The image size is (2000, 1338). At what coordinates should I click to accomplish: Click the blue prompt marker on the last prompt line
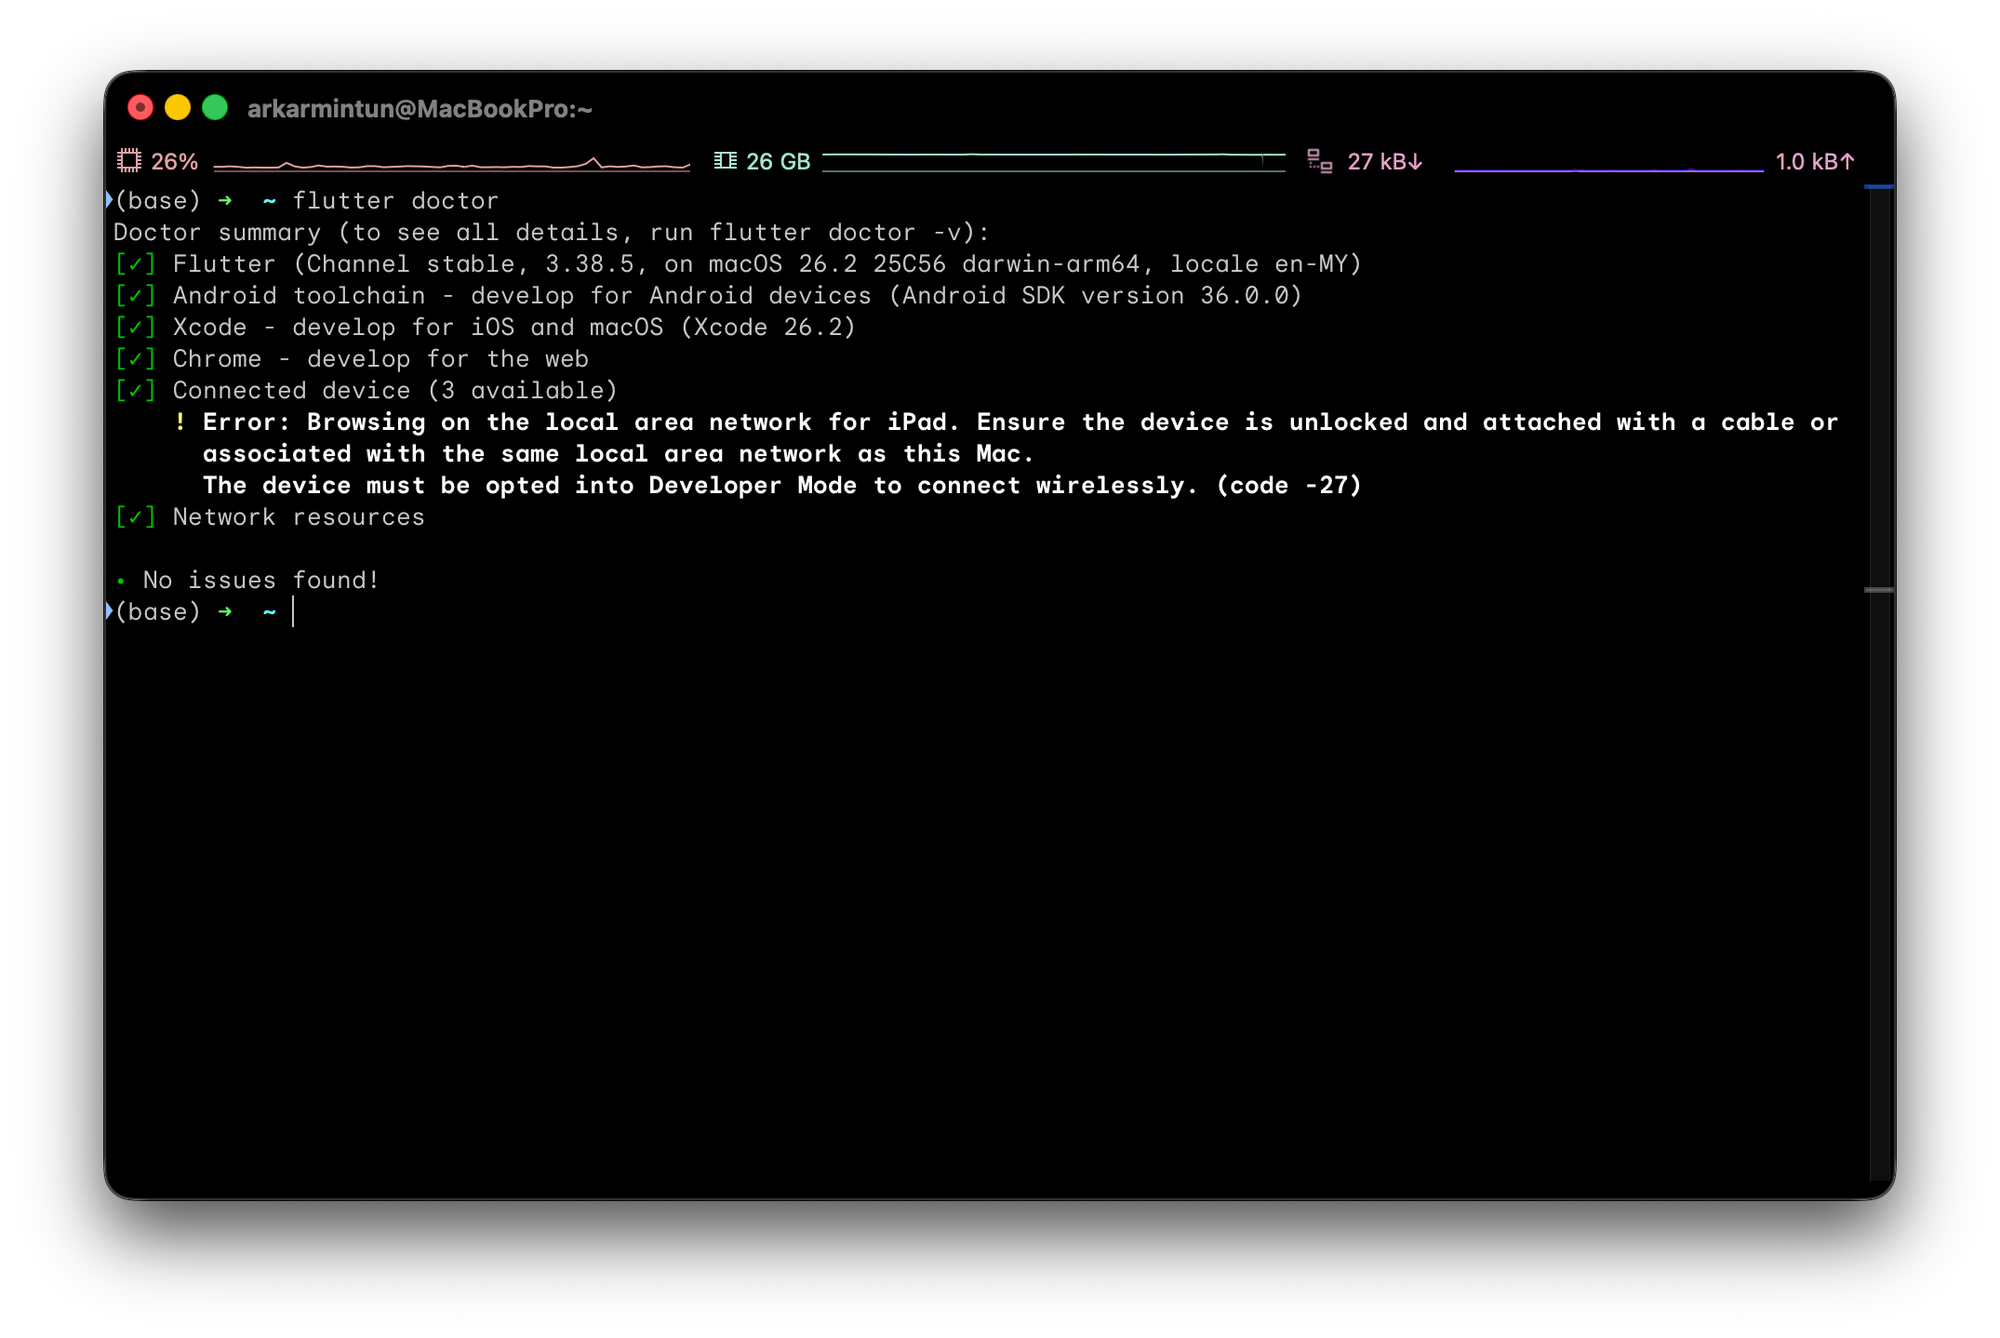(109, 611)
